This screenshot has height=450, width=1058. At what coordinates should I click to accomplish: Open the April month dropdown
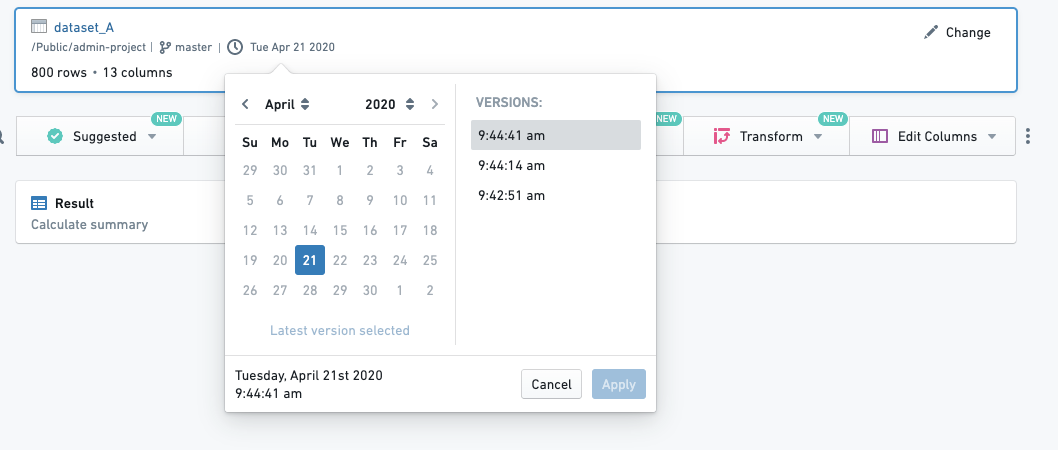click(287, 104)
